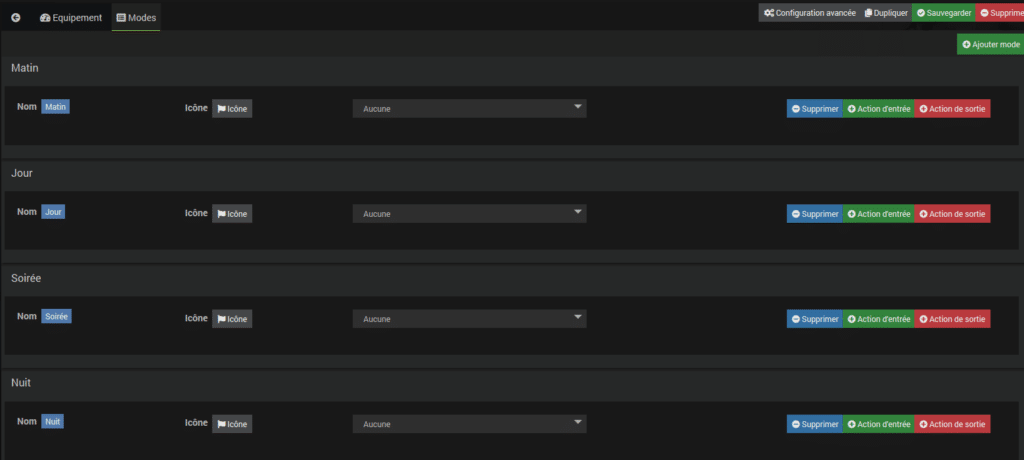Expand the Soirée Aucune dropdown
1024x460 pixels.
pyautogui.click(x=470, y=319)
